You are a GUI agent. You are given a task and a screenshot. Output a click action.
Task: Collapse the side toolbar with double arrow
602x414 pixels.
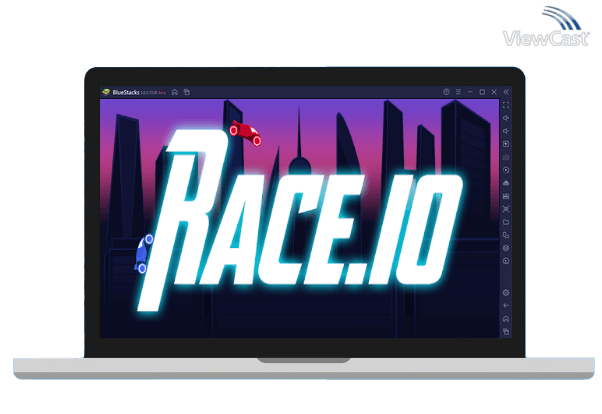pyautogui.click(x=506, y=92)
